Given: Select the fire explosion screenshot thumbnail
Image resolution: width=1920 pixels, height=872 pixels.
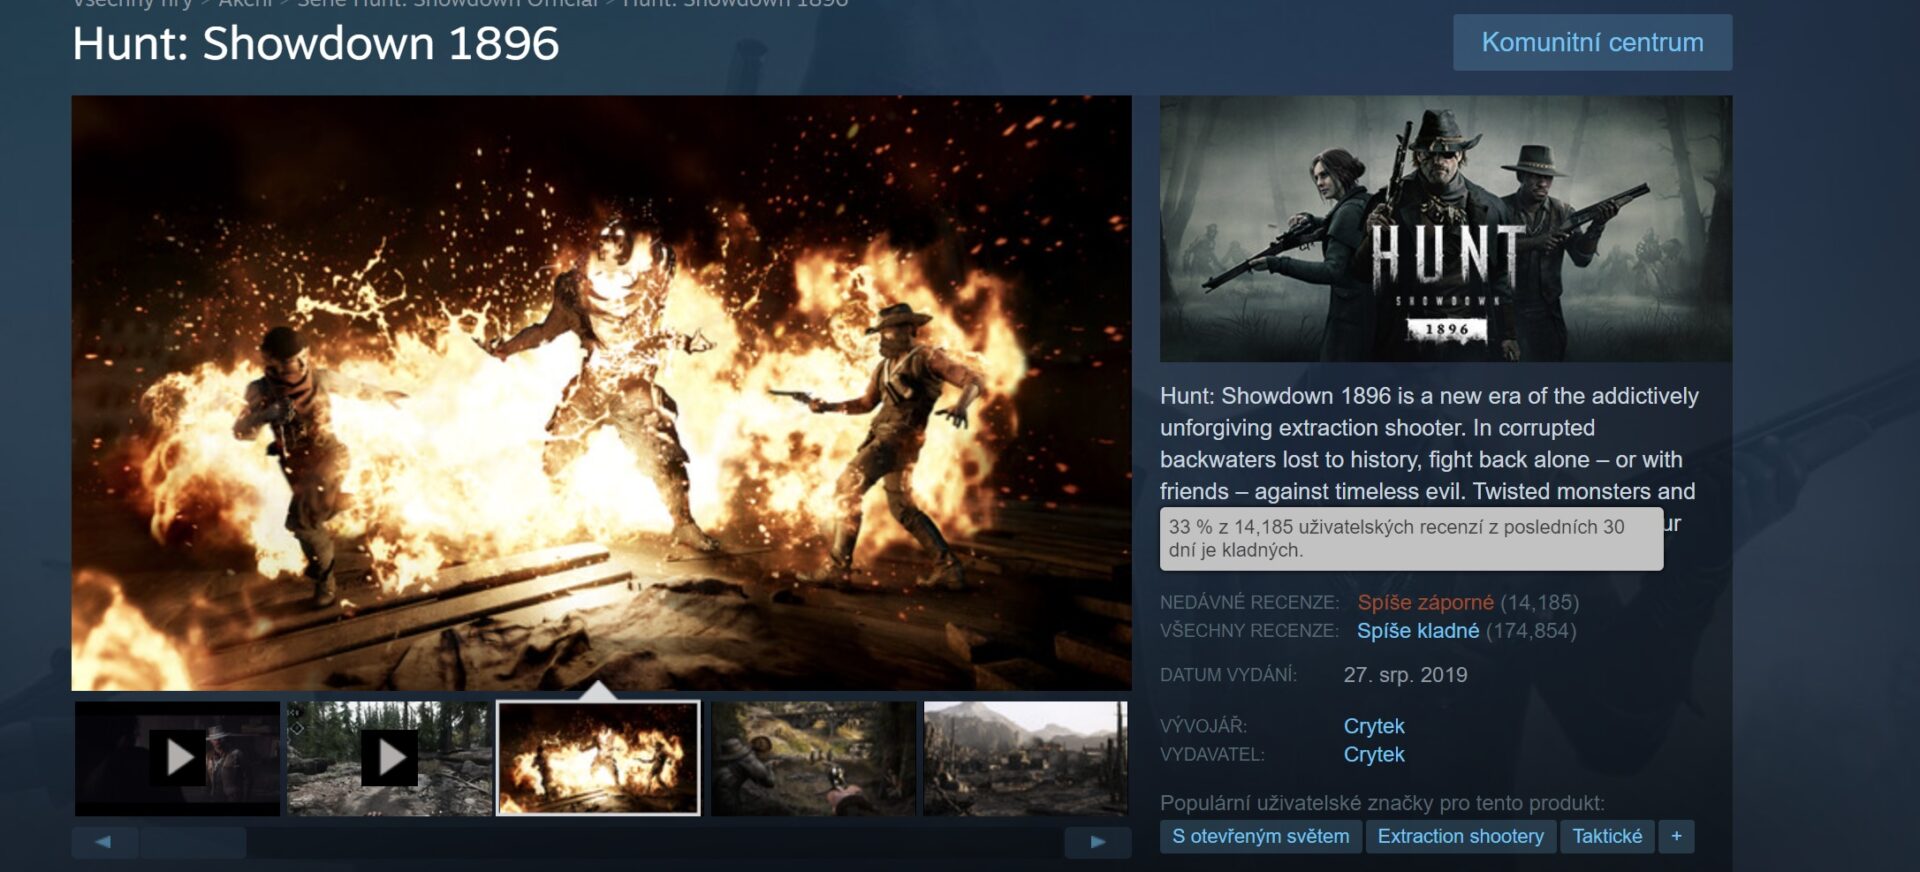Looking at the screenshot, I should click(x=599, y=758).
